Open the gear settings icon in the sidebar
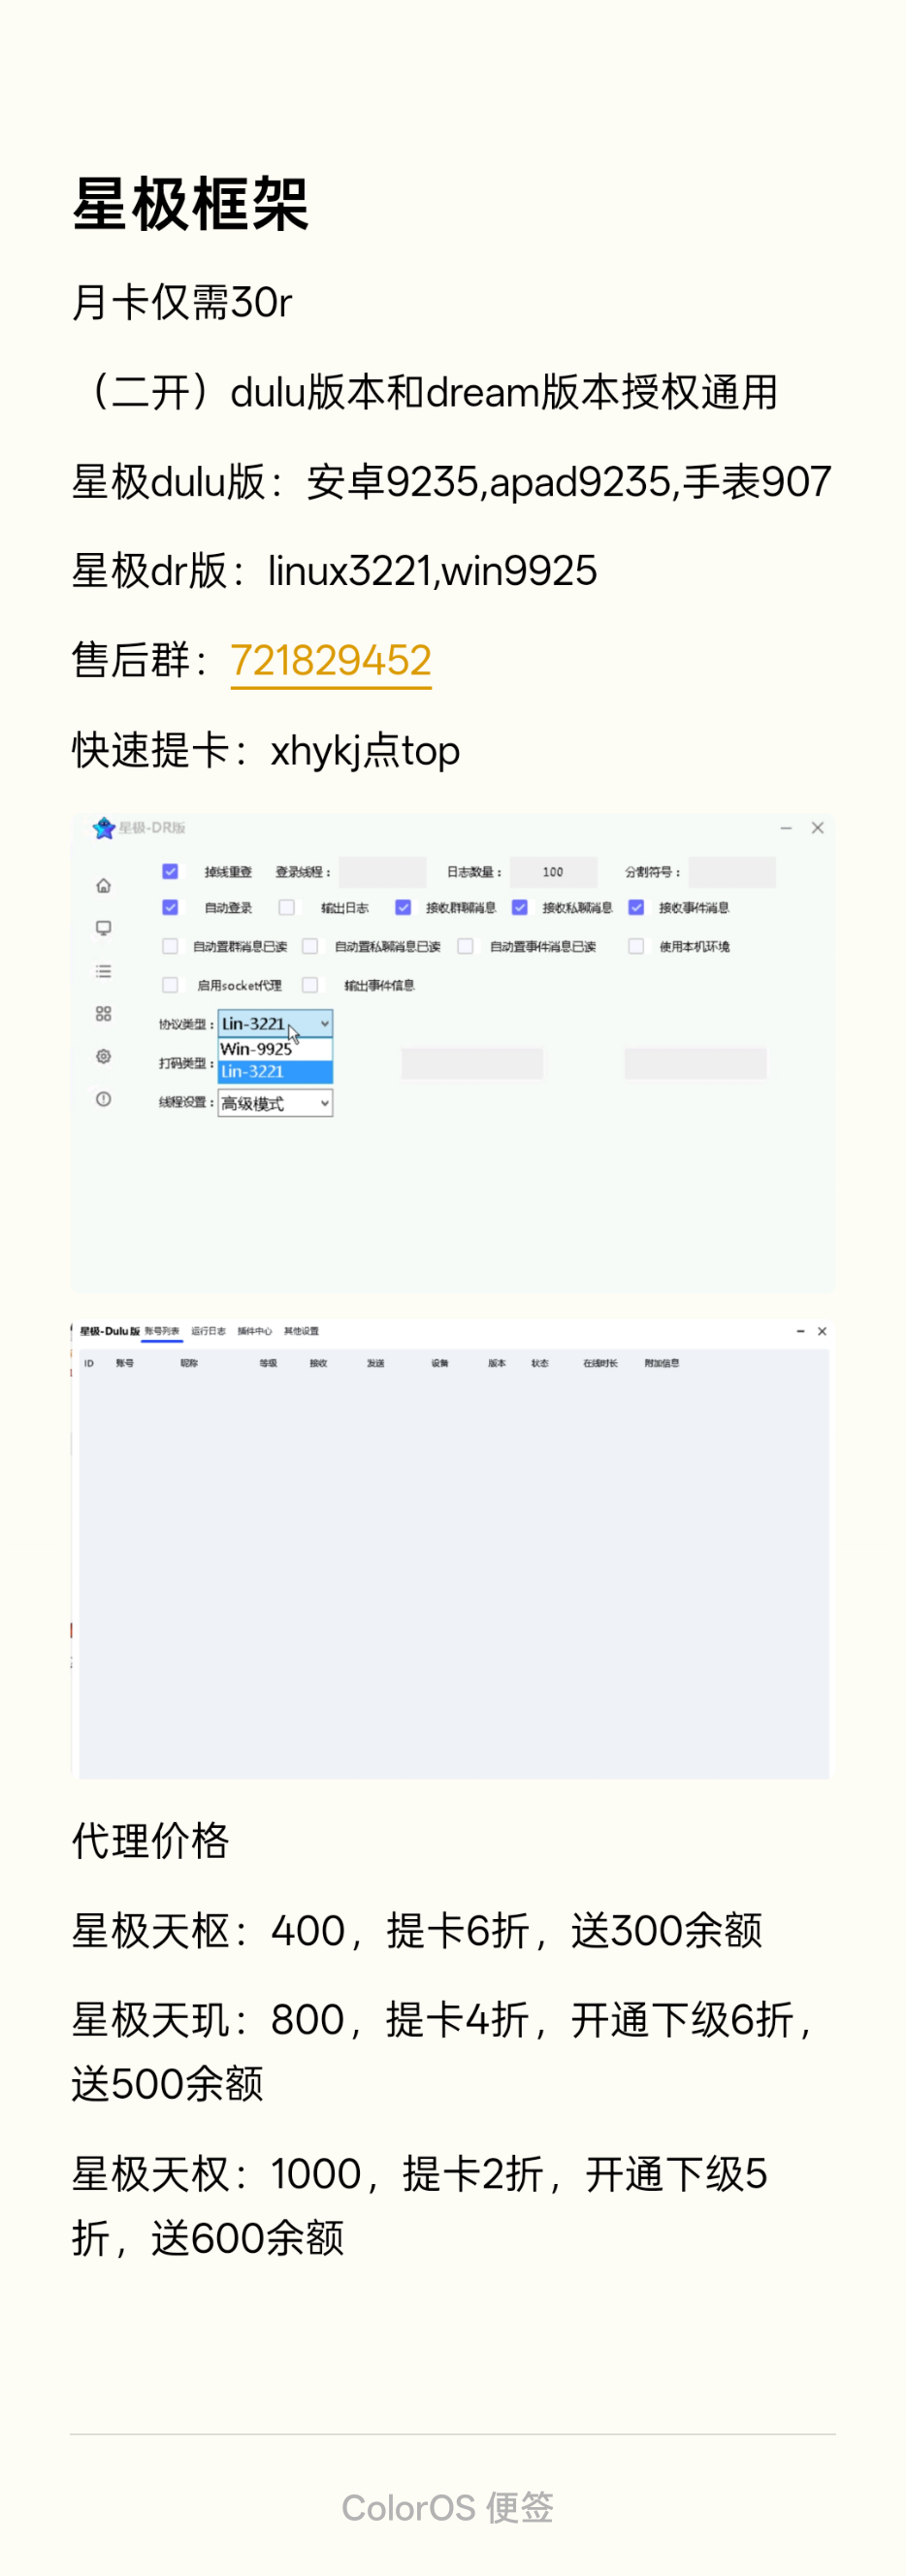 tap(103, 1056)
